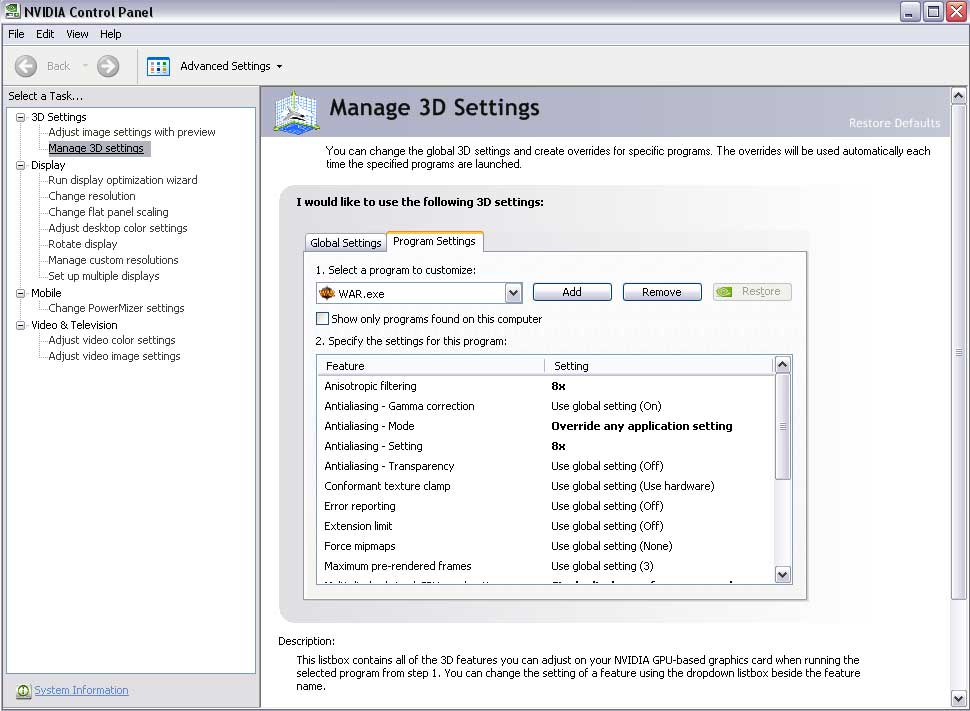The width and height of the screenshot is (970, 711).
Task: Click the Feature column header
Action: [431, 366]
